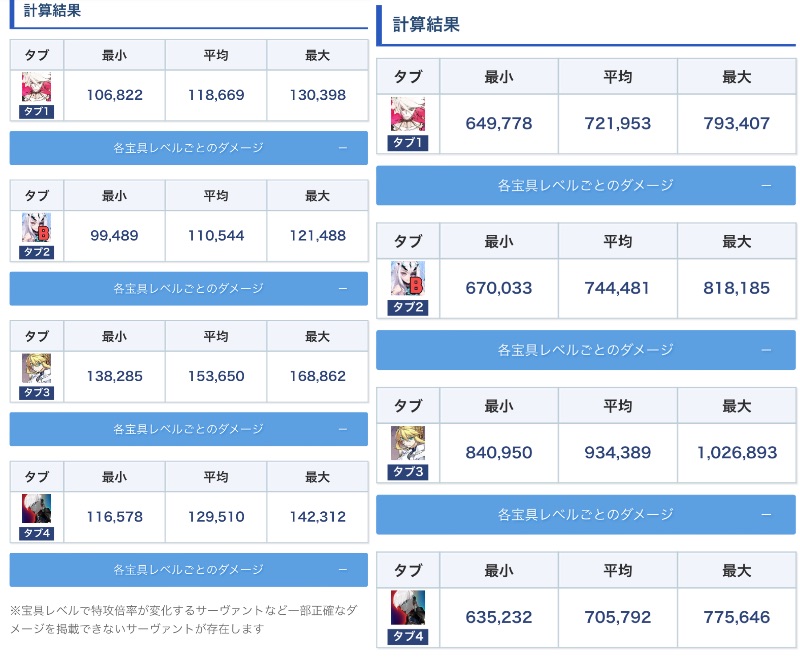
Task: Click the average damage value 705,792
Action: 617,617
